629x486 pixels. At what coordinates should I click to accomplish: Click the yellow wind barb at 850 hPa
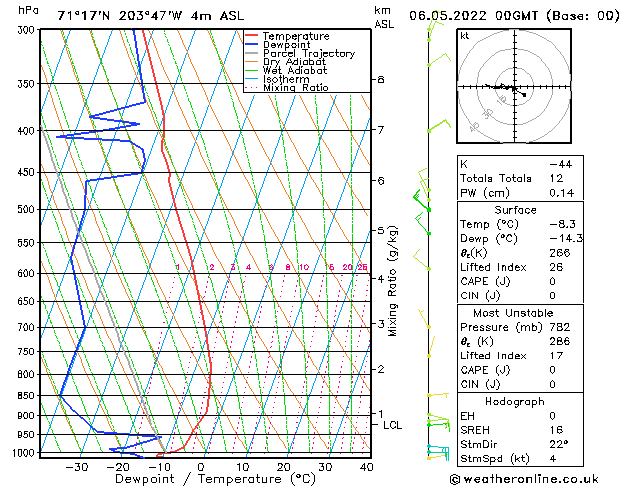(438, 395)
